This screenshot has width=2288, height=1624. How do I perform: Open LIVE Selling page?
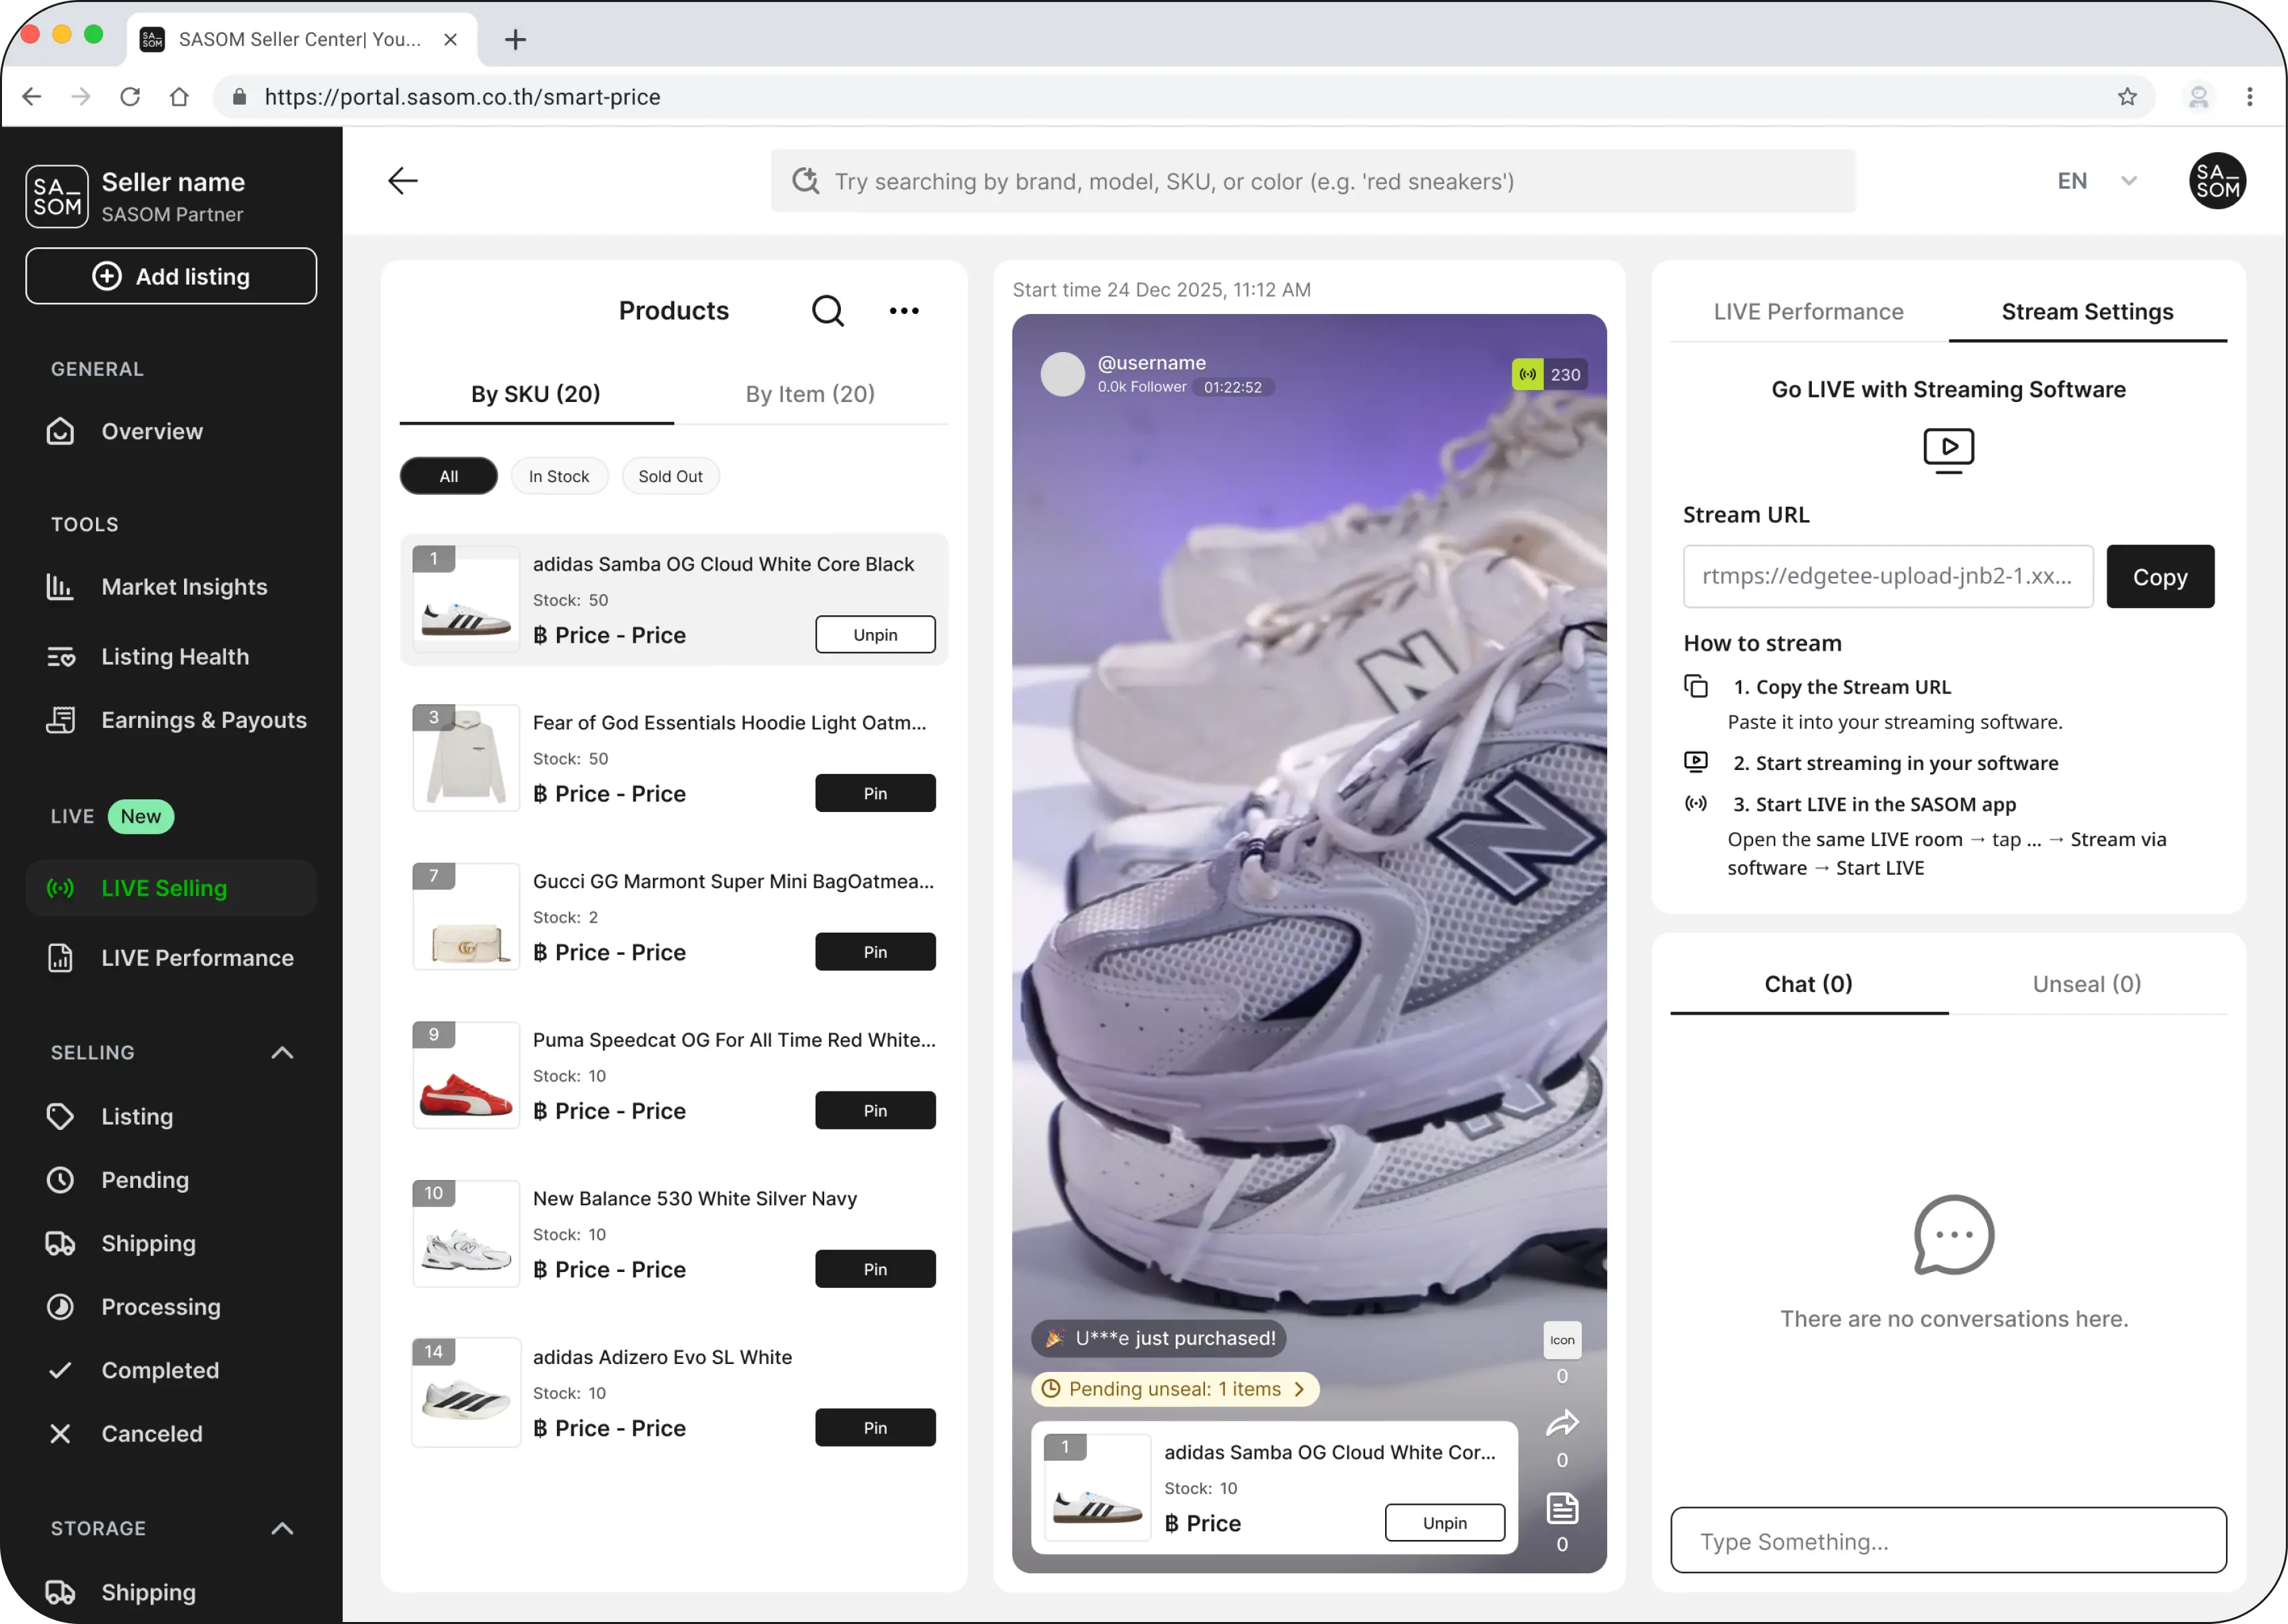point(171,888)
